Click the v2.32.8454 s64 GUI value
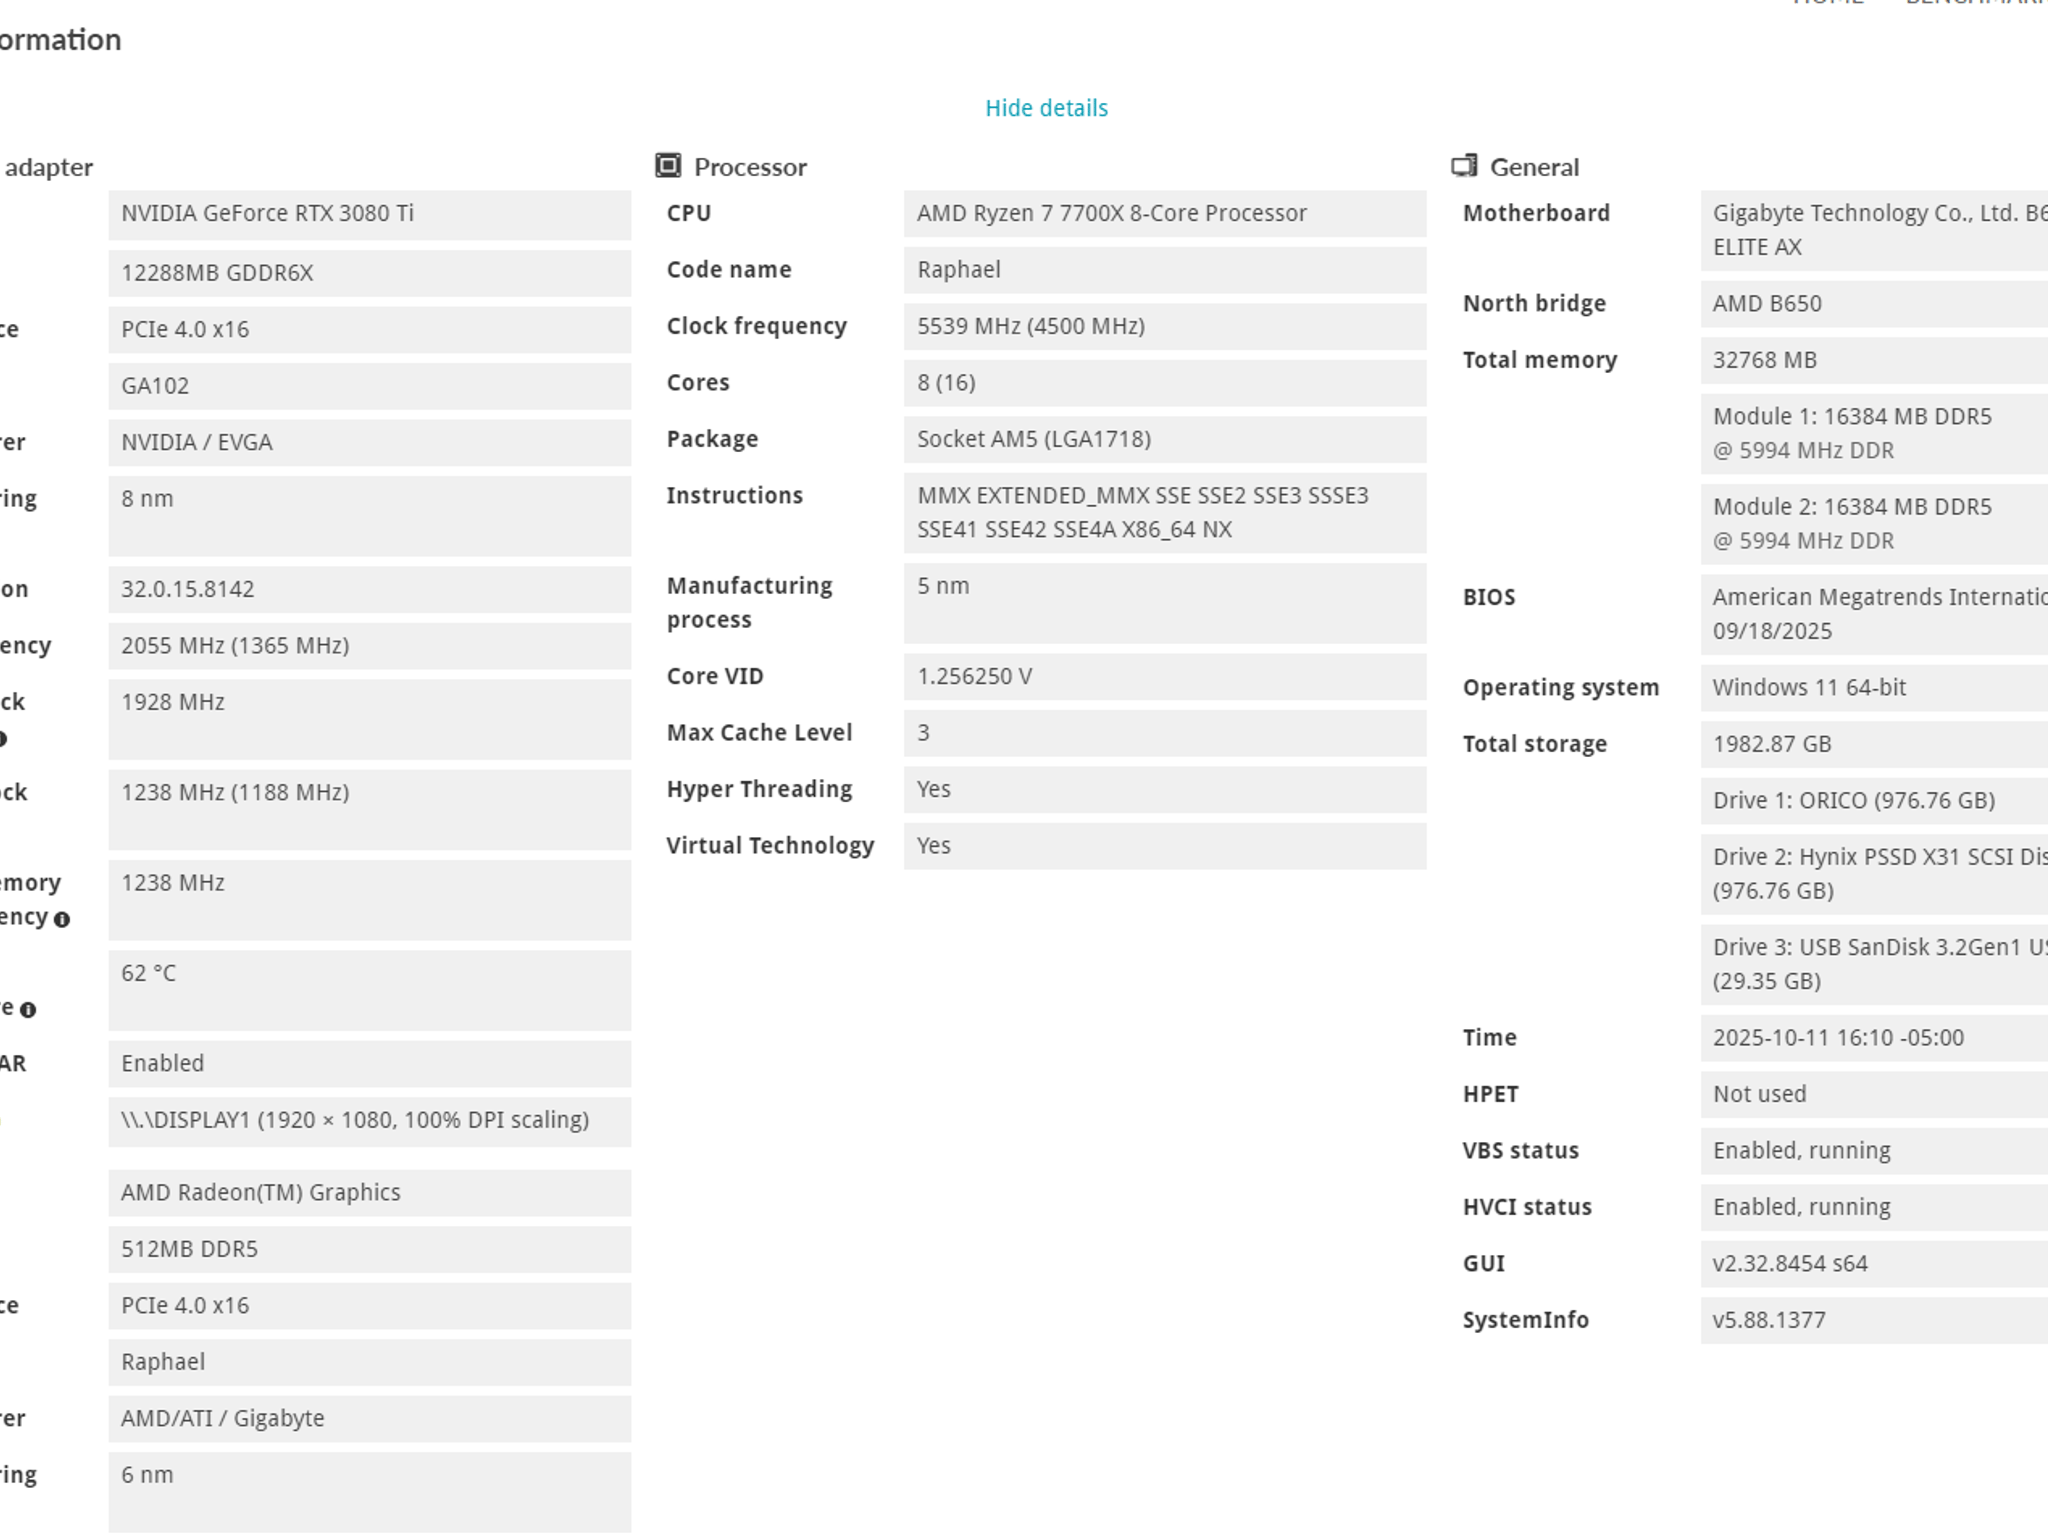 pyautogui.click(x=1874, y=1264)
